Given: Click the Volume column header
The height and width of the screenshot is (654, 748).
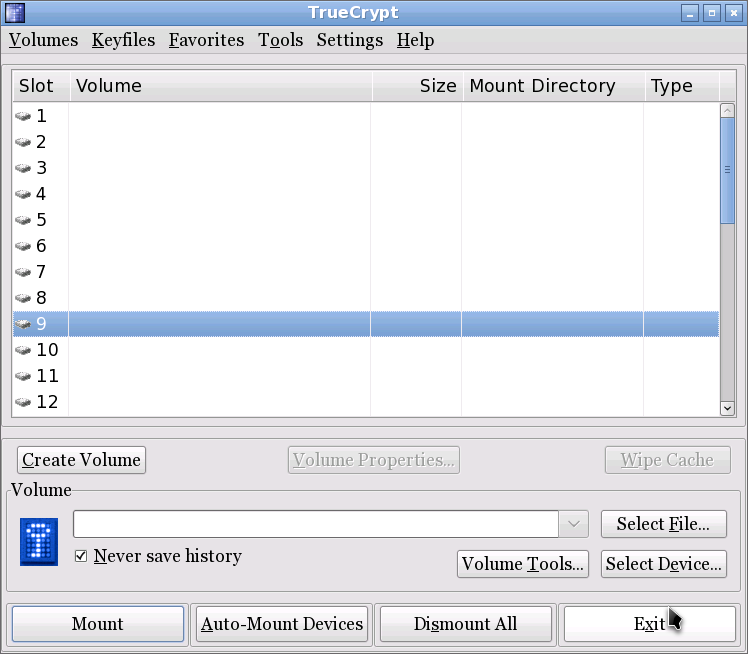Looking at the screenshot, I should click(x=221, y=86).
